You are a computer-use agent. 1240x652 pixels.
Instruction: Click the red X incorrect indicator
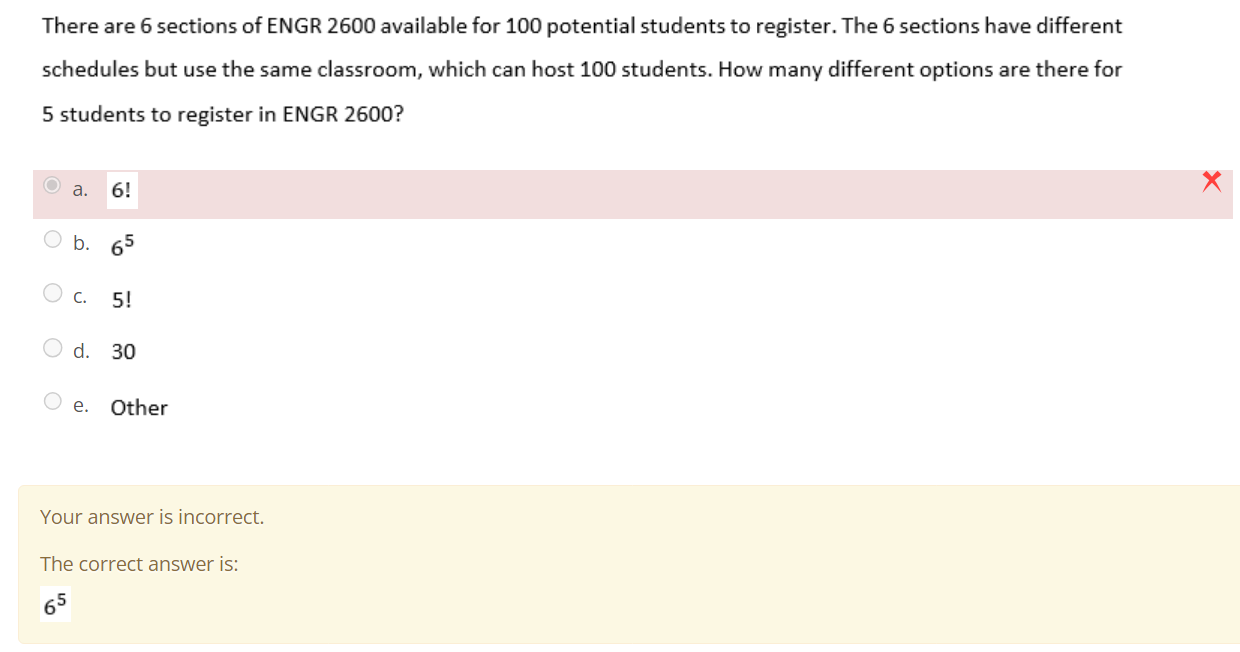[x=1212, y=182]
